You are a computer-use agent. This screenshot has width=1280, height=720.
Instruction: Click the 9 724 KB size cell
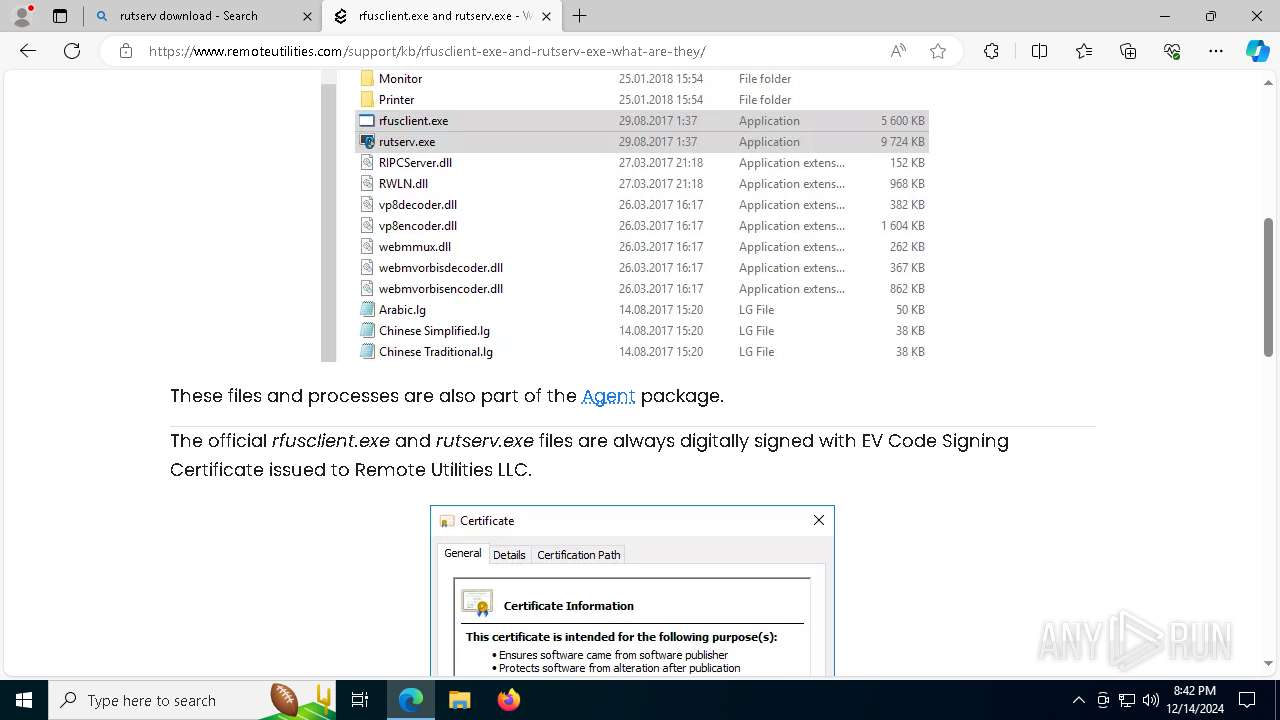[903, 141]
